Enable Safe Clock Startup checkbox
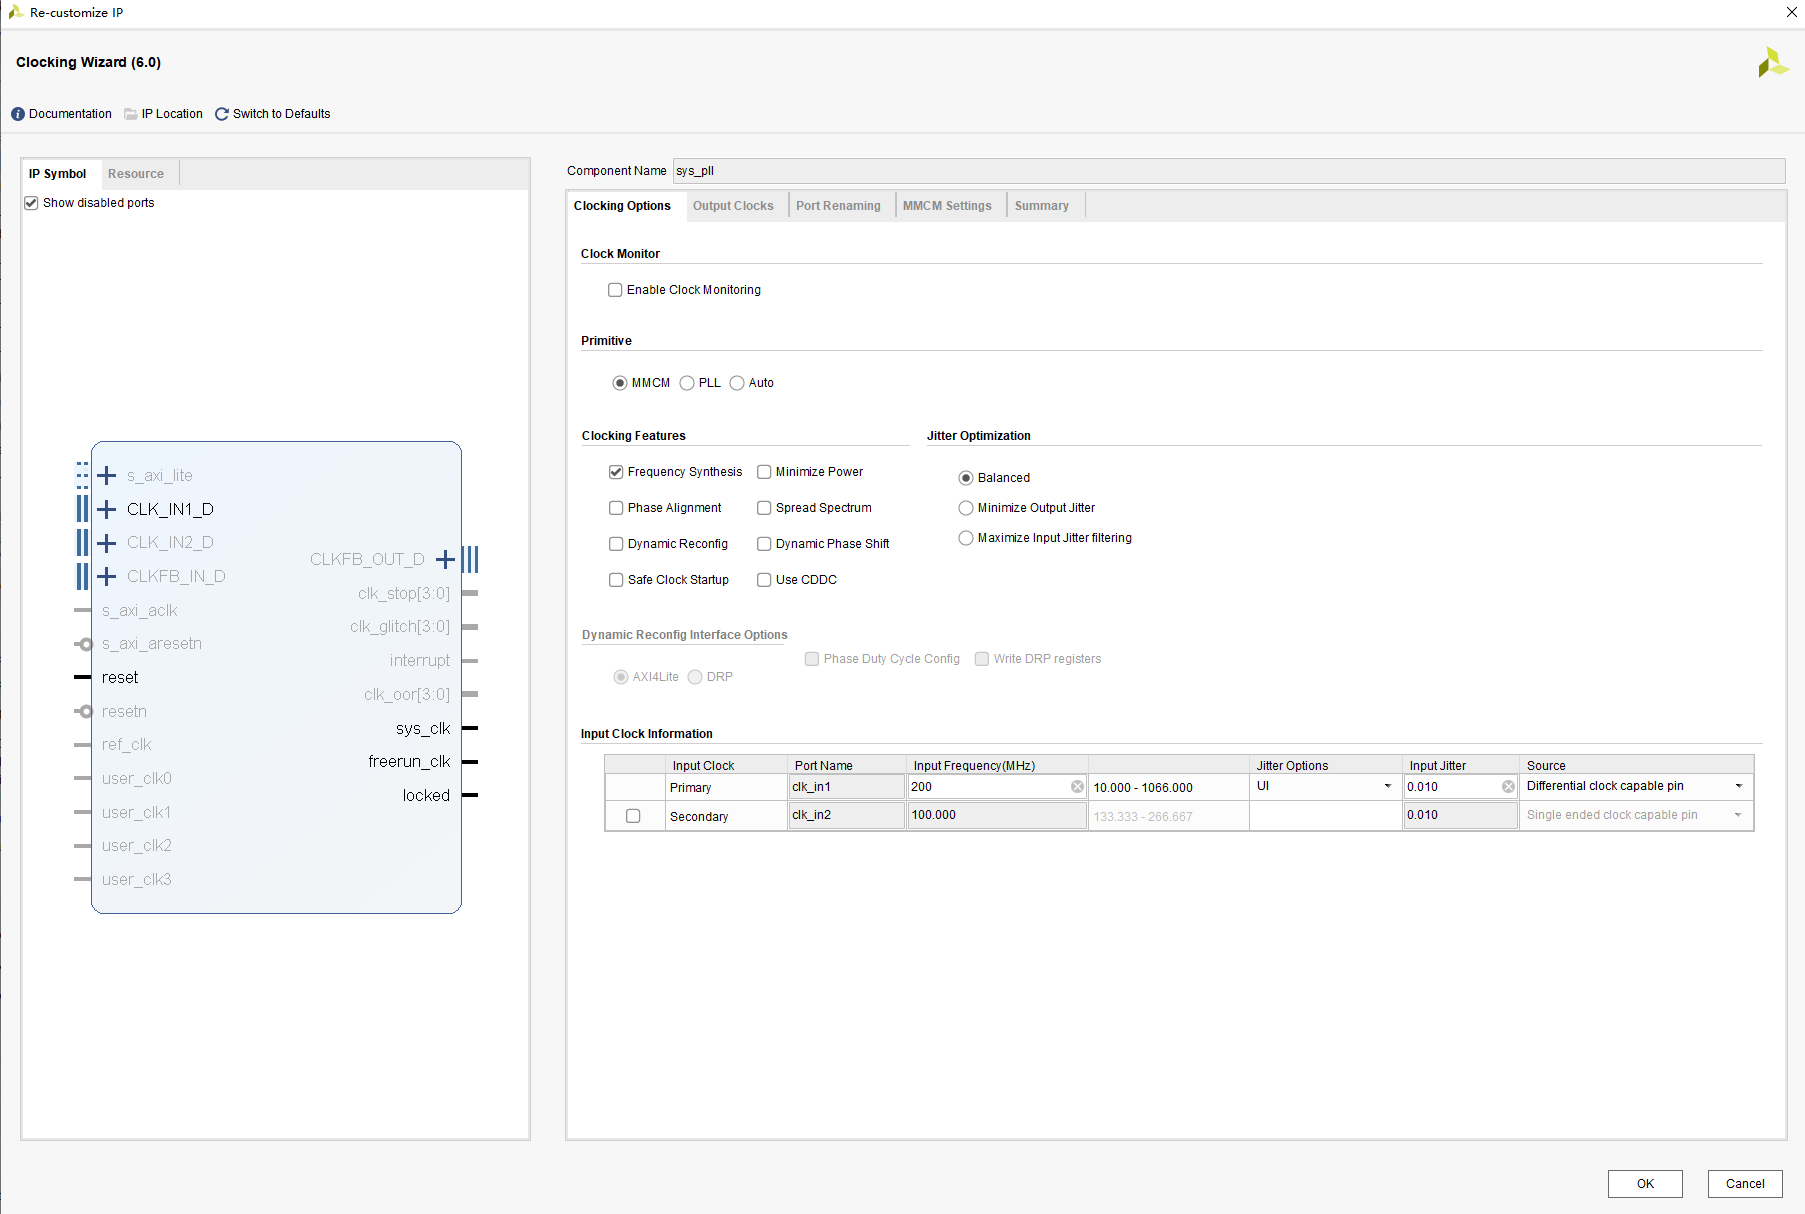This screenshot has width=1805, height=1214. pyautogui.click(x=616, y=580)
